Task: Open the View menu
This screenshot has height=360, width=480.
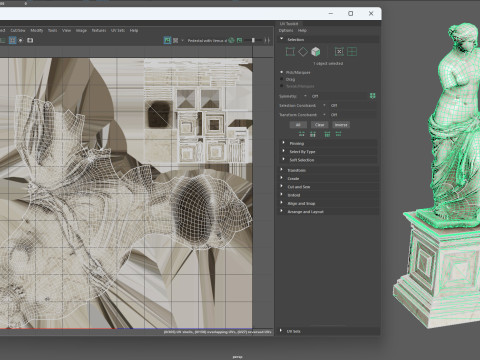Action: [x=66, y=30]
